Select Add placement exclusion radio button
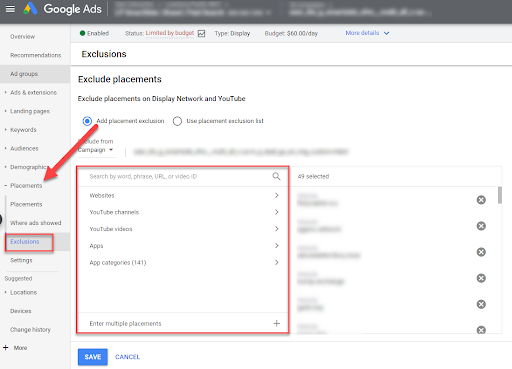Image resolution: width=512 pixels, height=369 pixels. [x=87, y=121]
